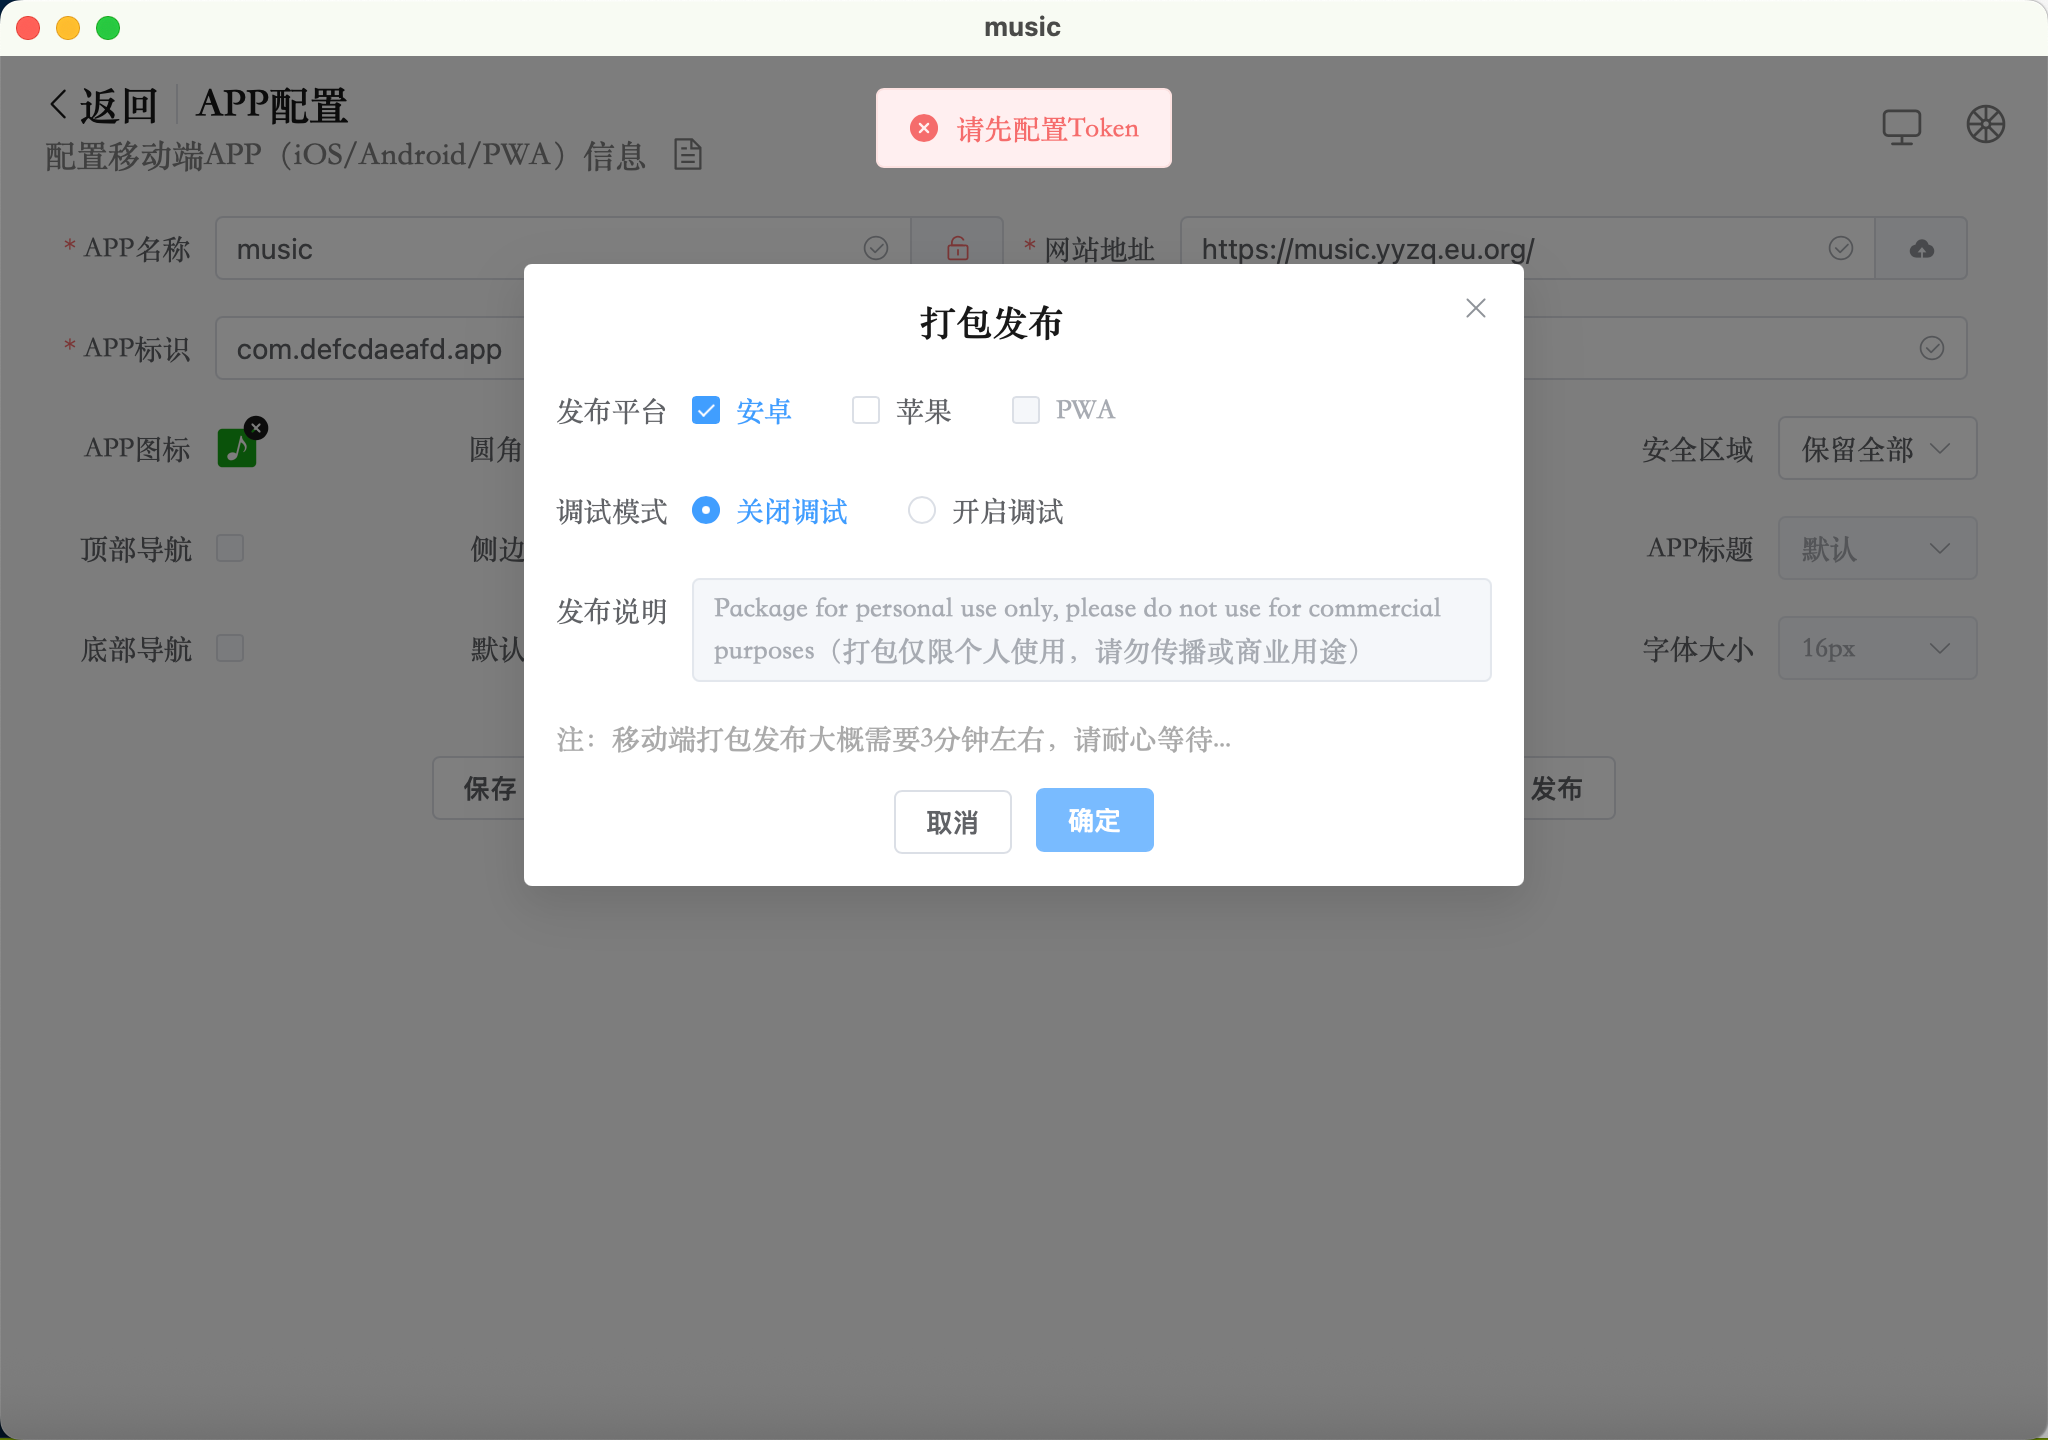This screenshot has width=2048, height=1440.
Task: Dismiss the red error icon in Token toast
Action: (924, 128)
